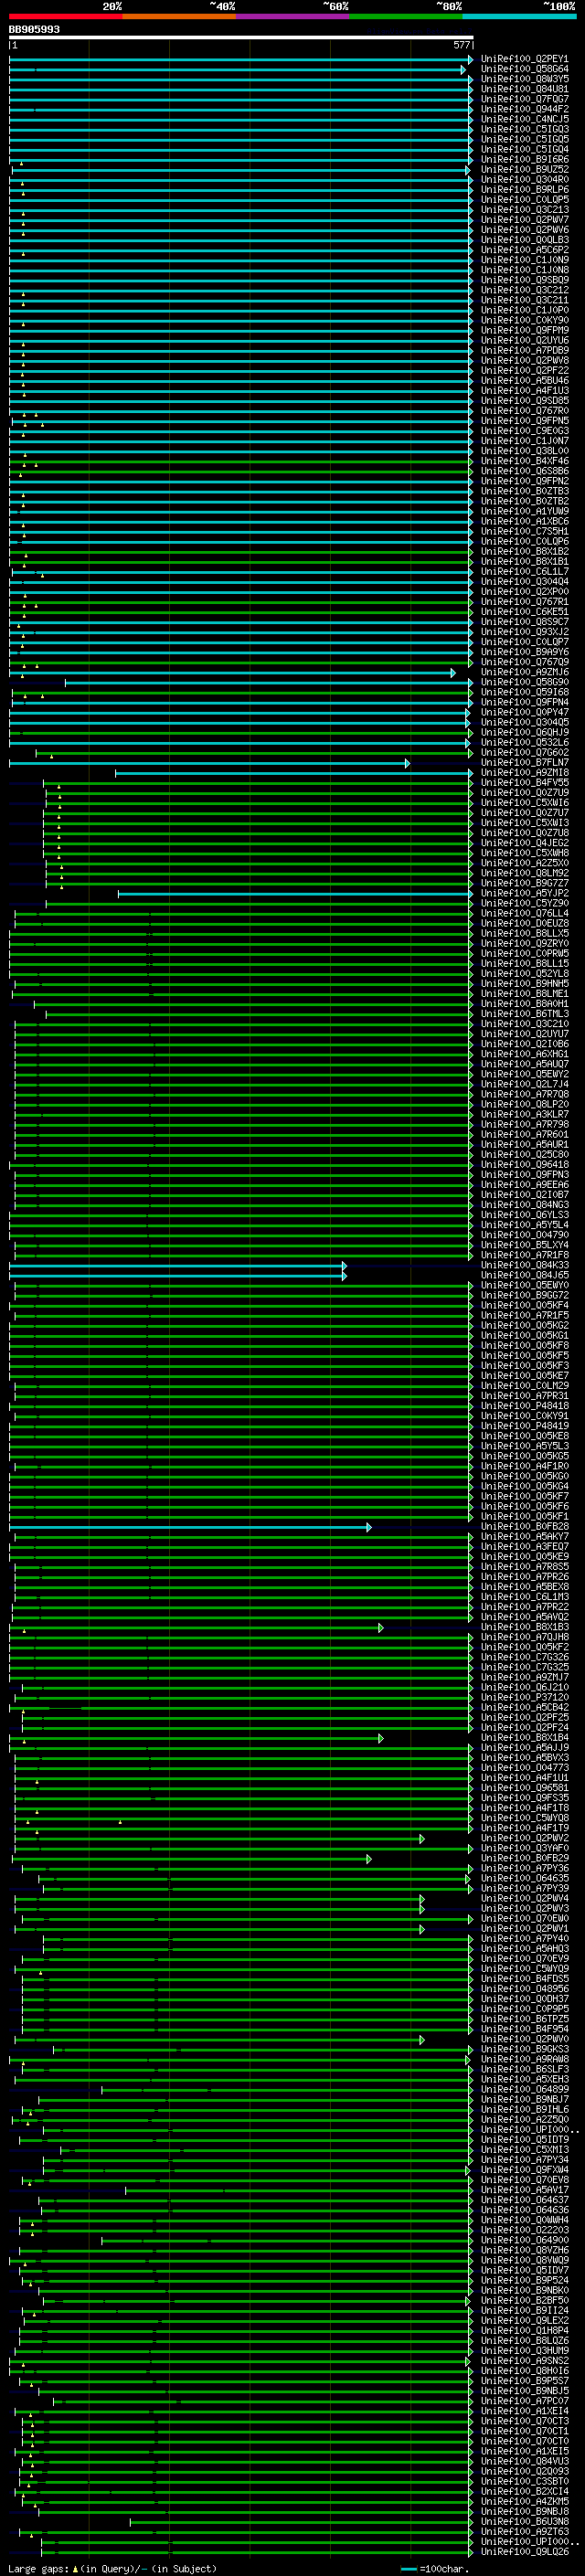
Task: Click the purple ~60% identity color segment
Action: [x=293, y=16]
